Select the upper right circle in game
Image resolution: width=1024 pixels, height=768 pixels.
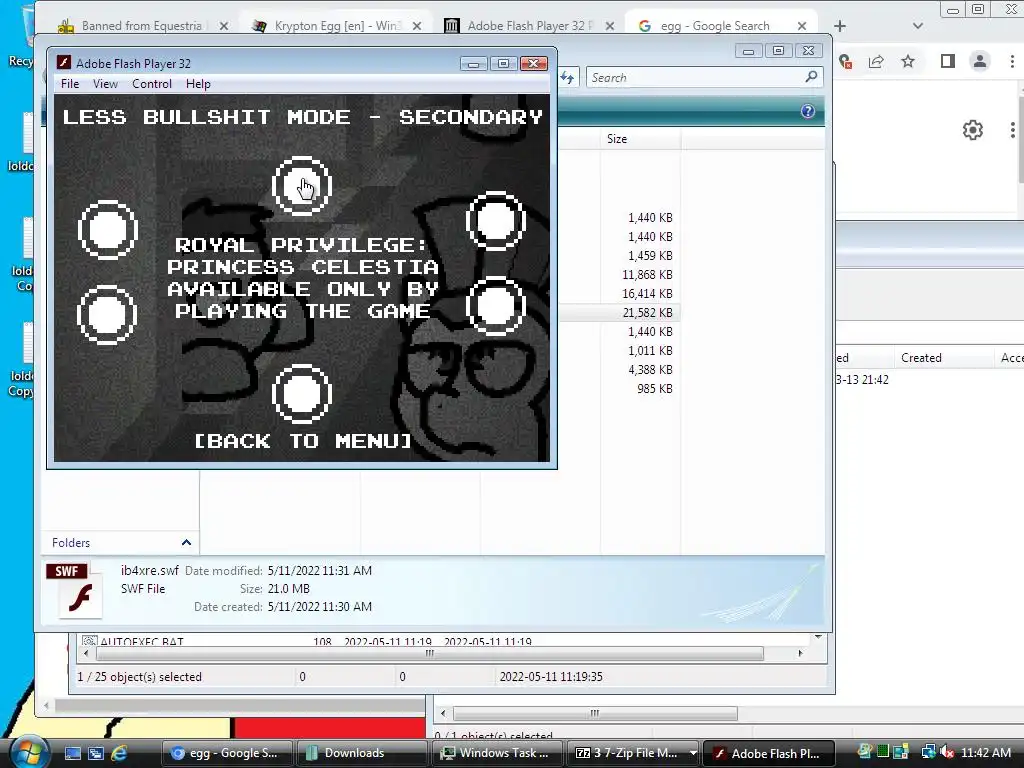[x=496, y=221]
